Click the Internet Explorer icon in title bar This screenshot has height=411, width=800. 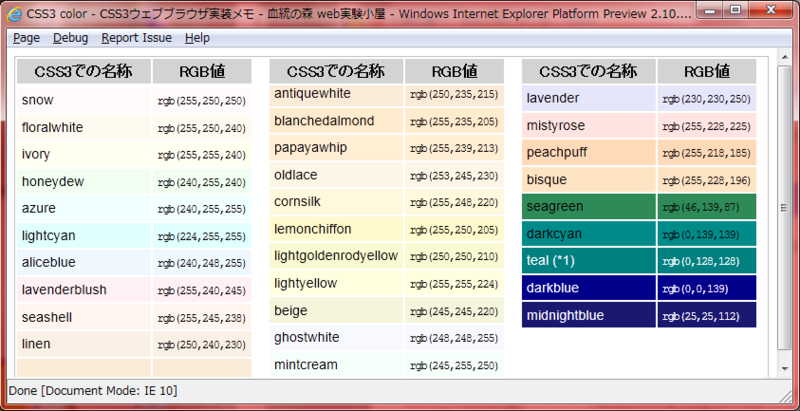tap(14, 14)
